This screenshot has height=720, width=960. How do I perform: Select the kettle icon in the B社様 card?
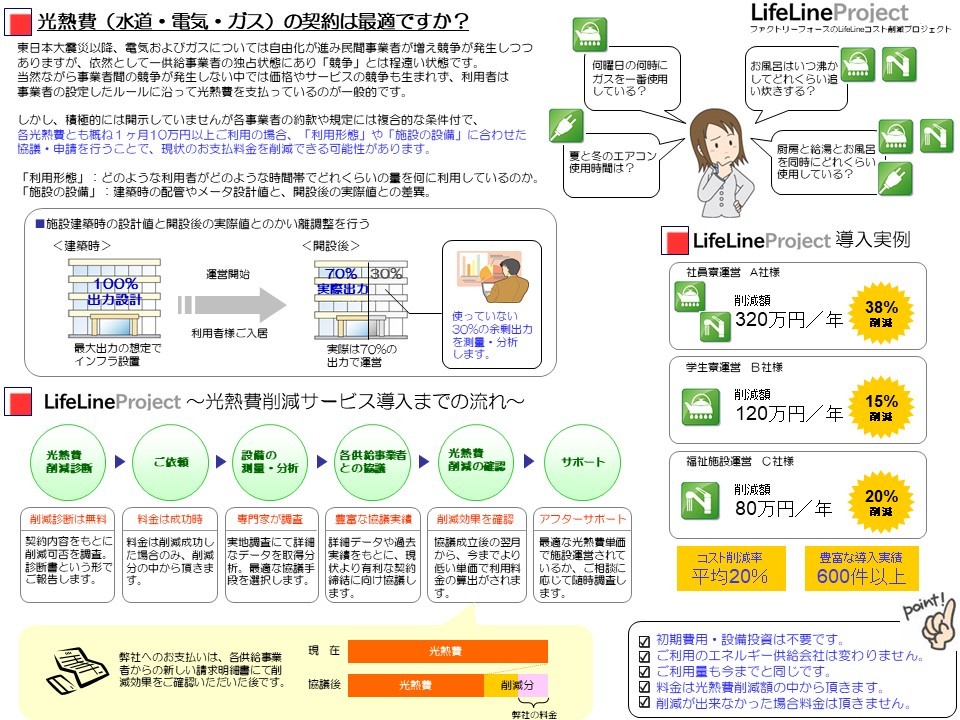click(x=700, y=407)
